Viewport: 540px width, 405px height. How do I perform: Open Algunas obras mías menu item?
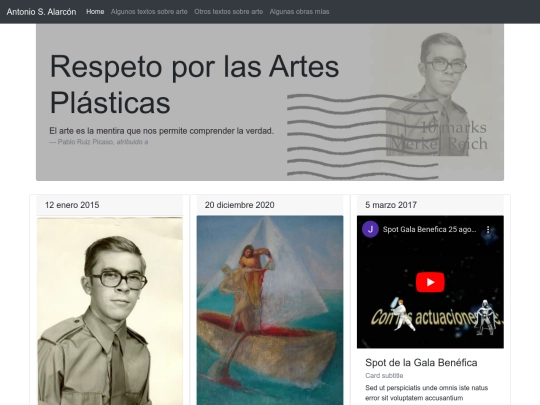[299, 12]
